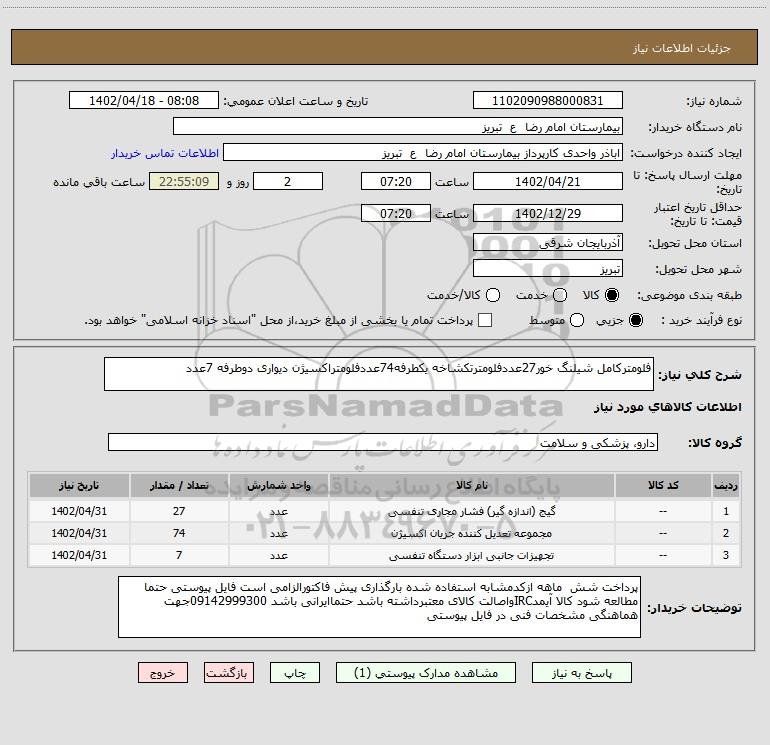Click the شرح کلی نیاز description box
Viewport: 770px width, 745px height.
pyautogui.click(x=379, y=374)
